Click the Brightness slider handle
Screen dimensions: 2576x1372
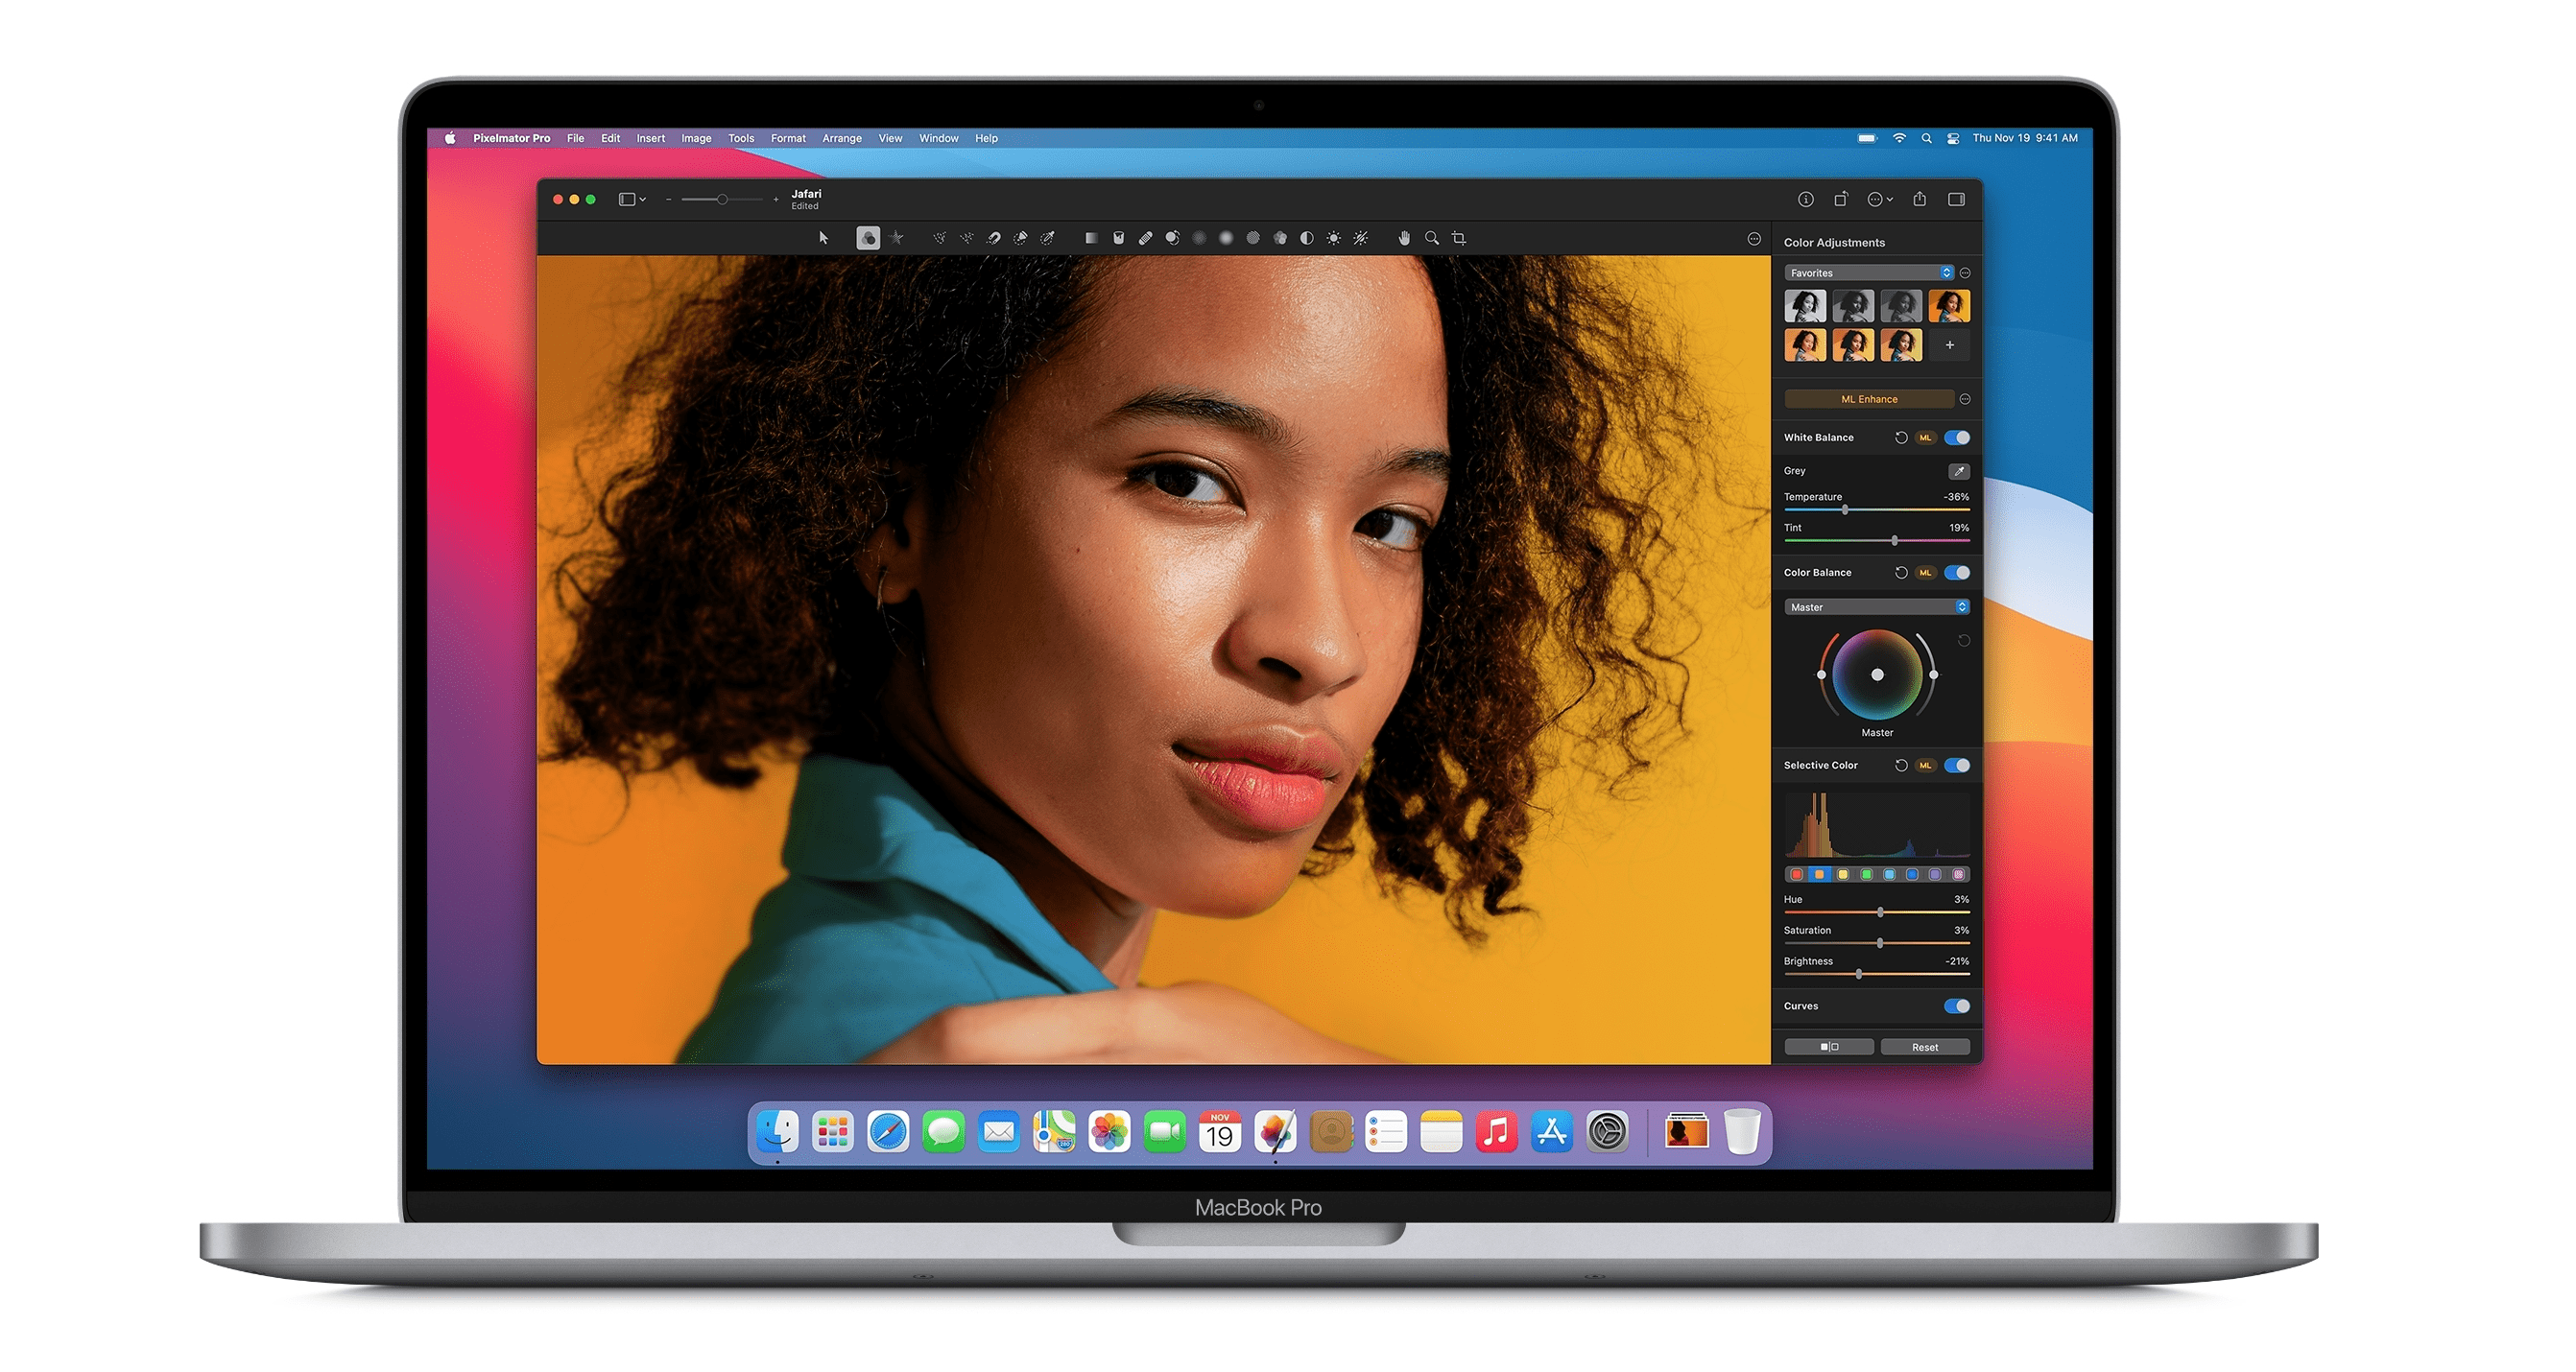(1859, 974)
